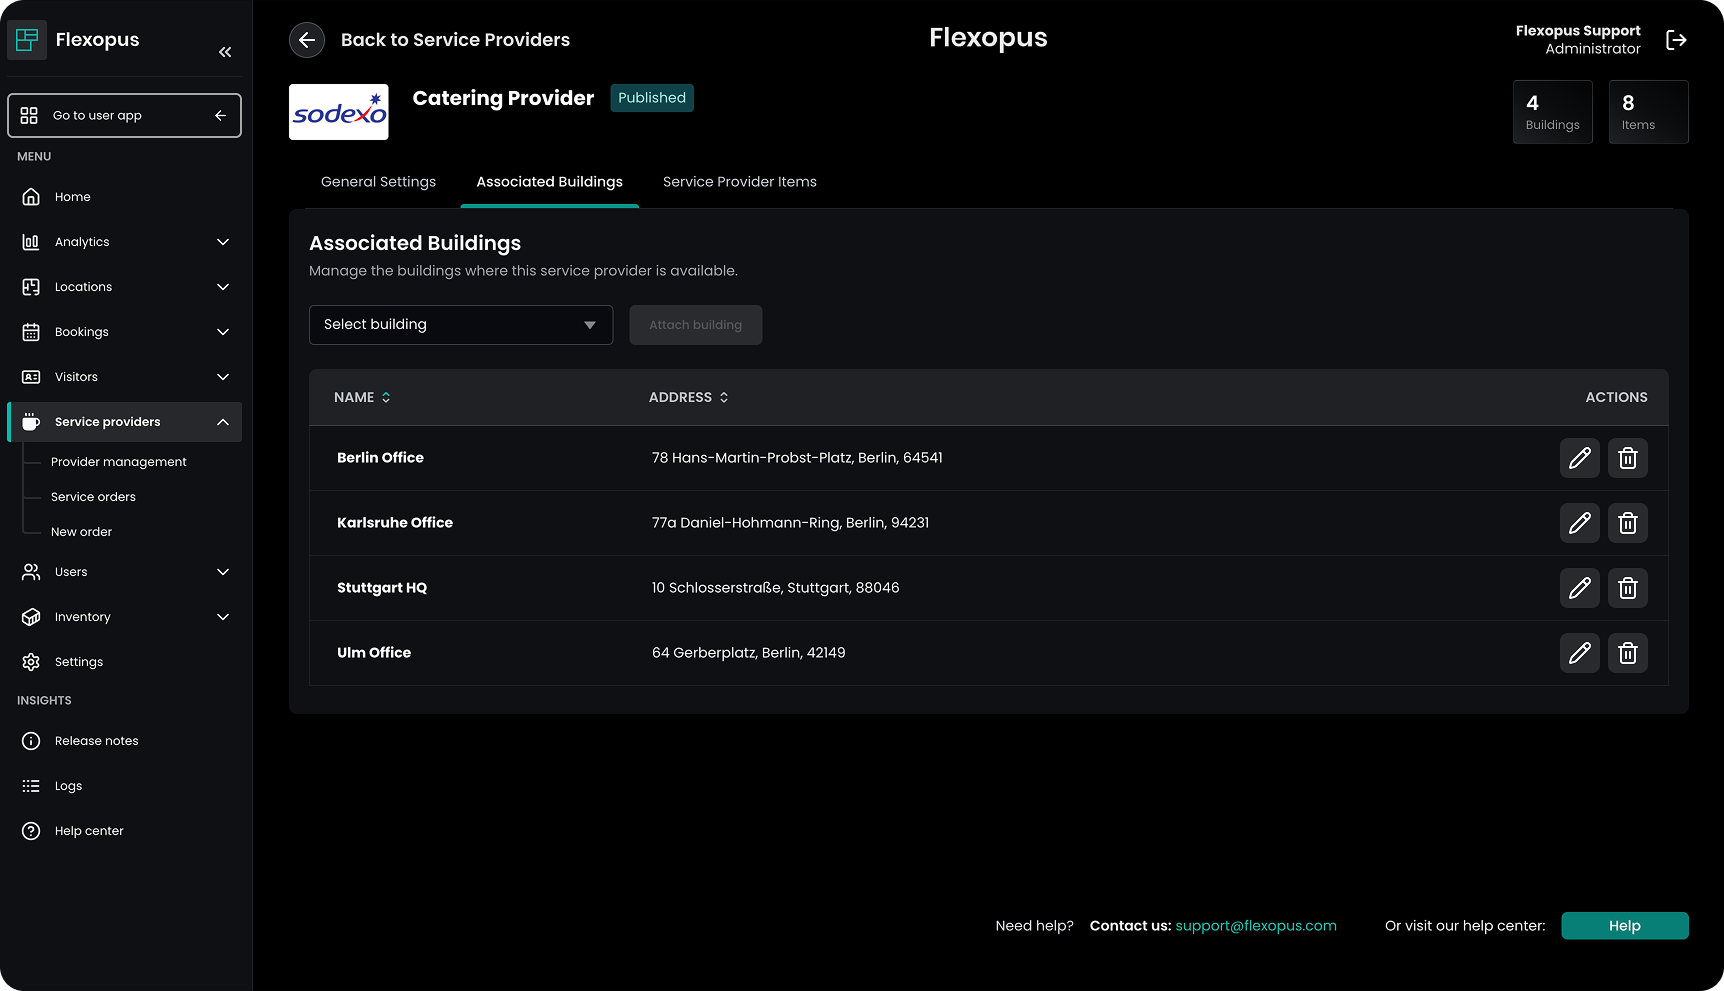This screenshot has width=1724, height=991.
Task: Switch to the General Settings tab
Action: 378,182
